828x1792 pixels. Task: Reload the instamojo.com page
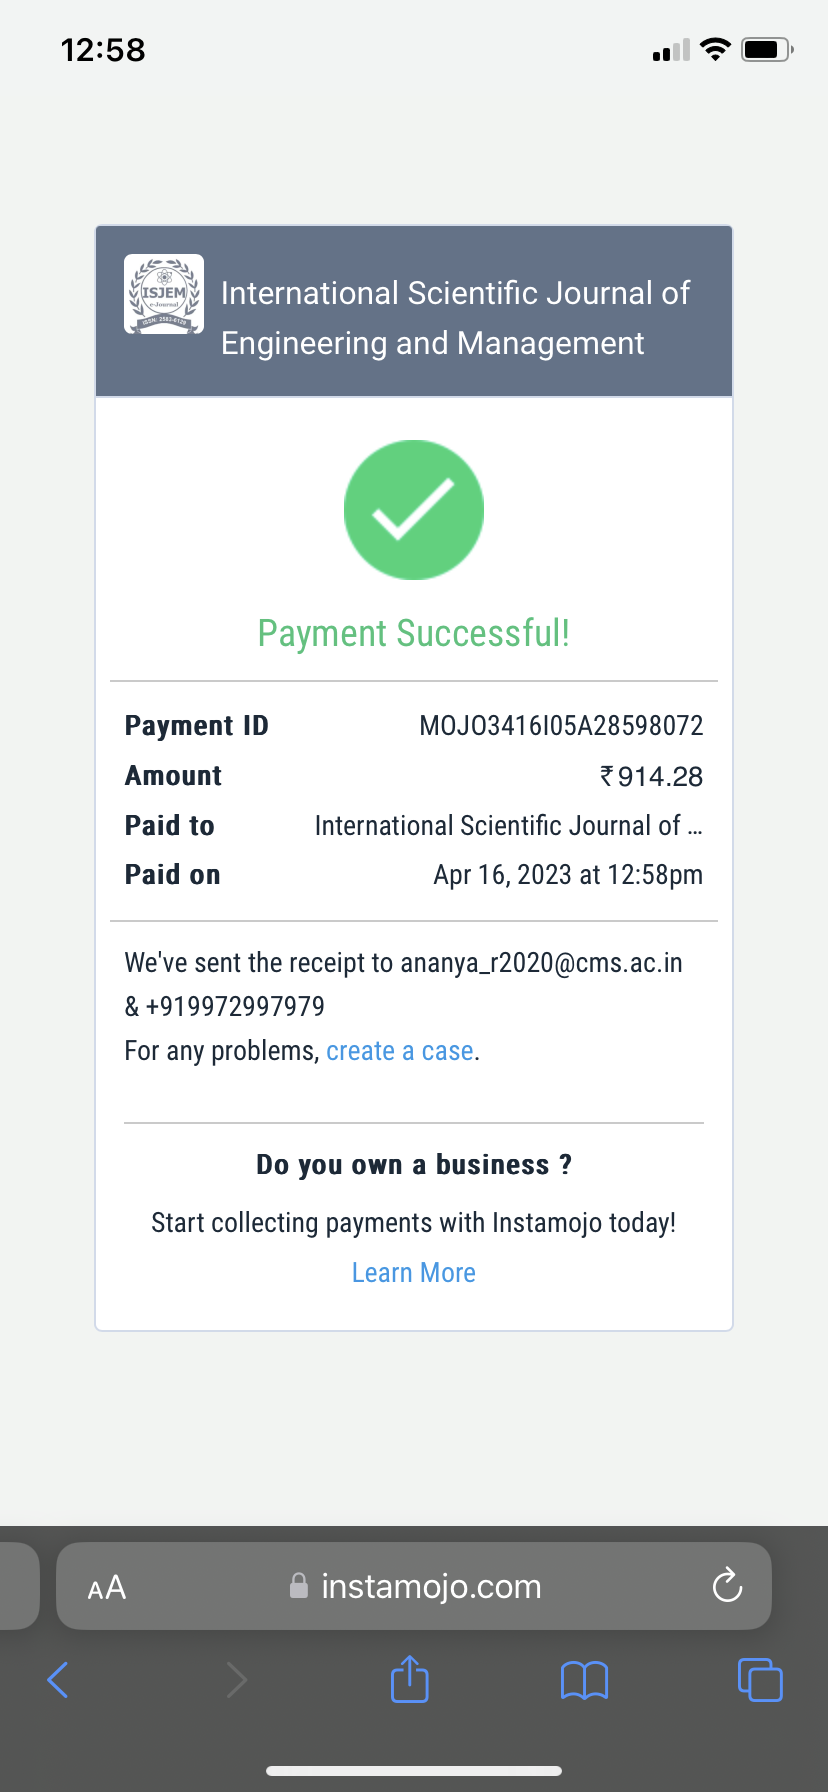click(x=727, y=1586)
